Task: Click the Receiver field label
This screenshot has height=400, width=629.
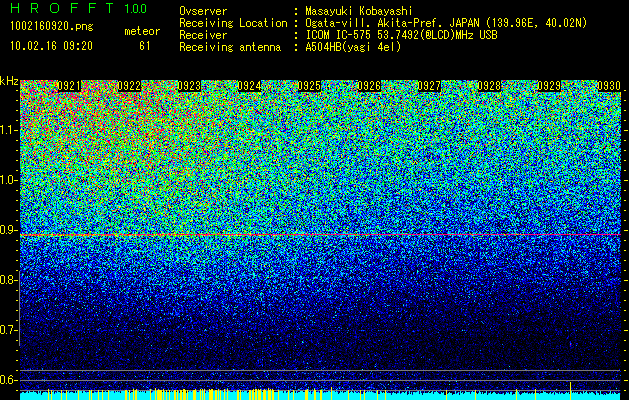Action: tap(203, 35)
